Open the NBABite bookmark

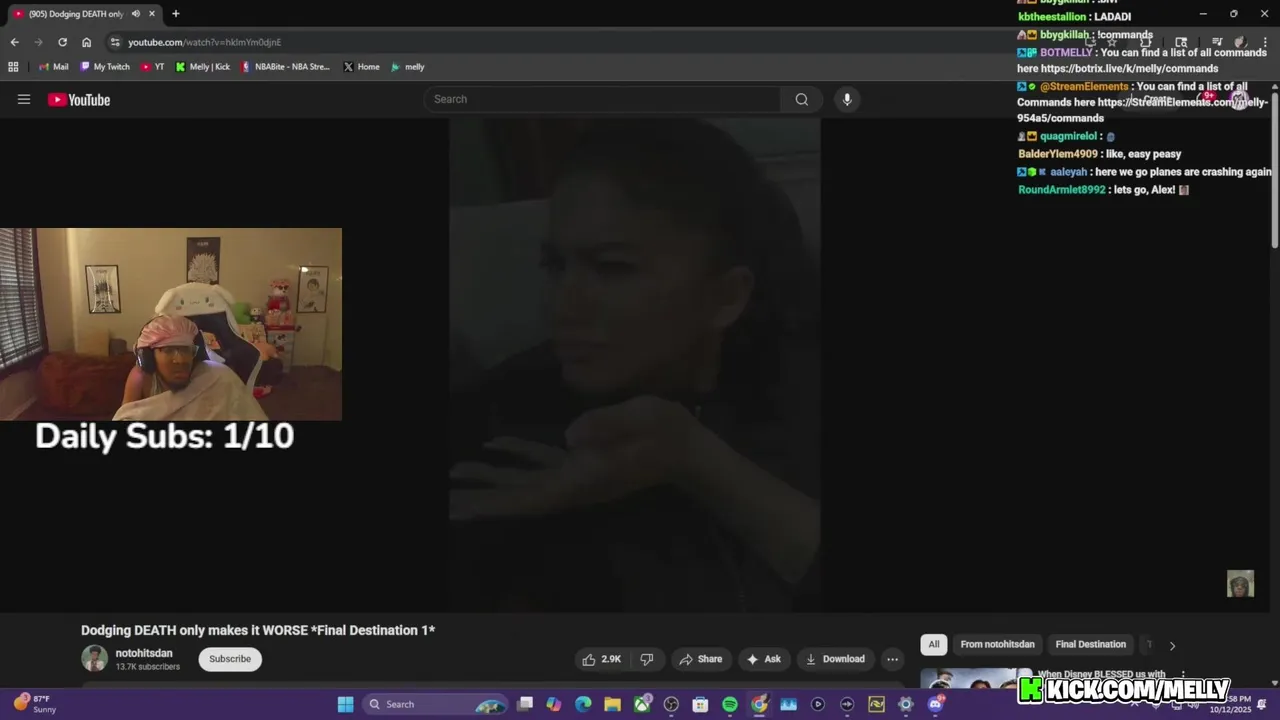click(x=285, y=67)
